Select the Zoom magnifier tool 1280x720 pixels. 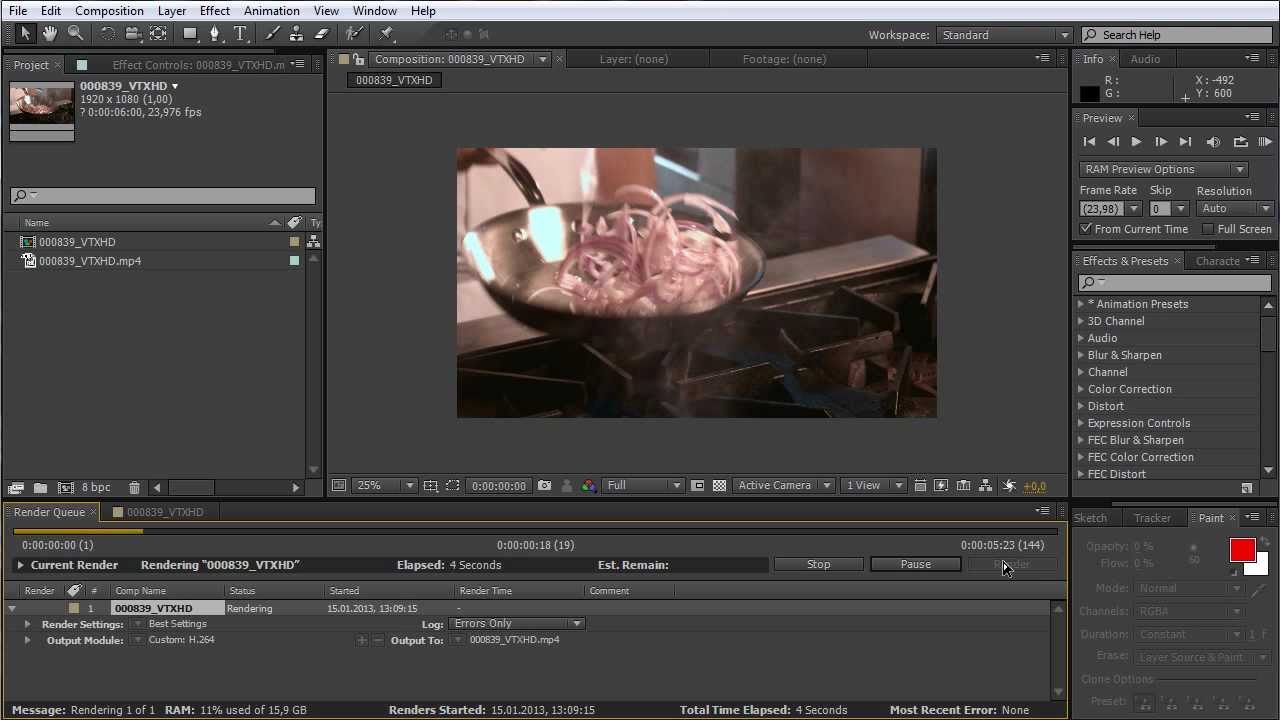pos(75,34)
